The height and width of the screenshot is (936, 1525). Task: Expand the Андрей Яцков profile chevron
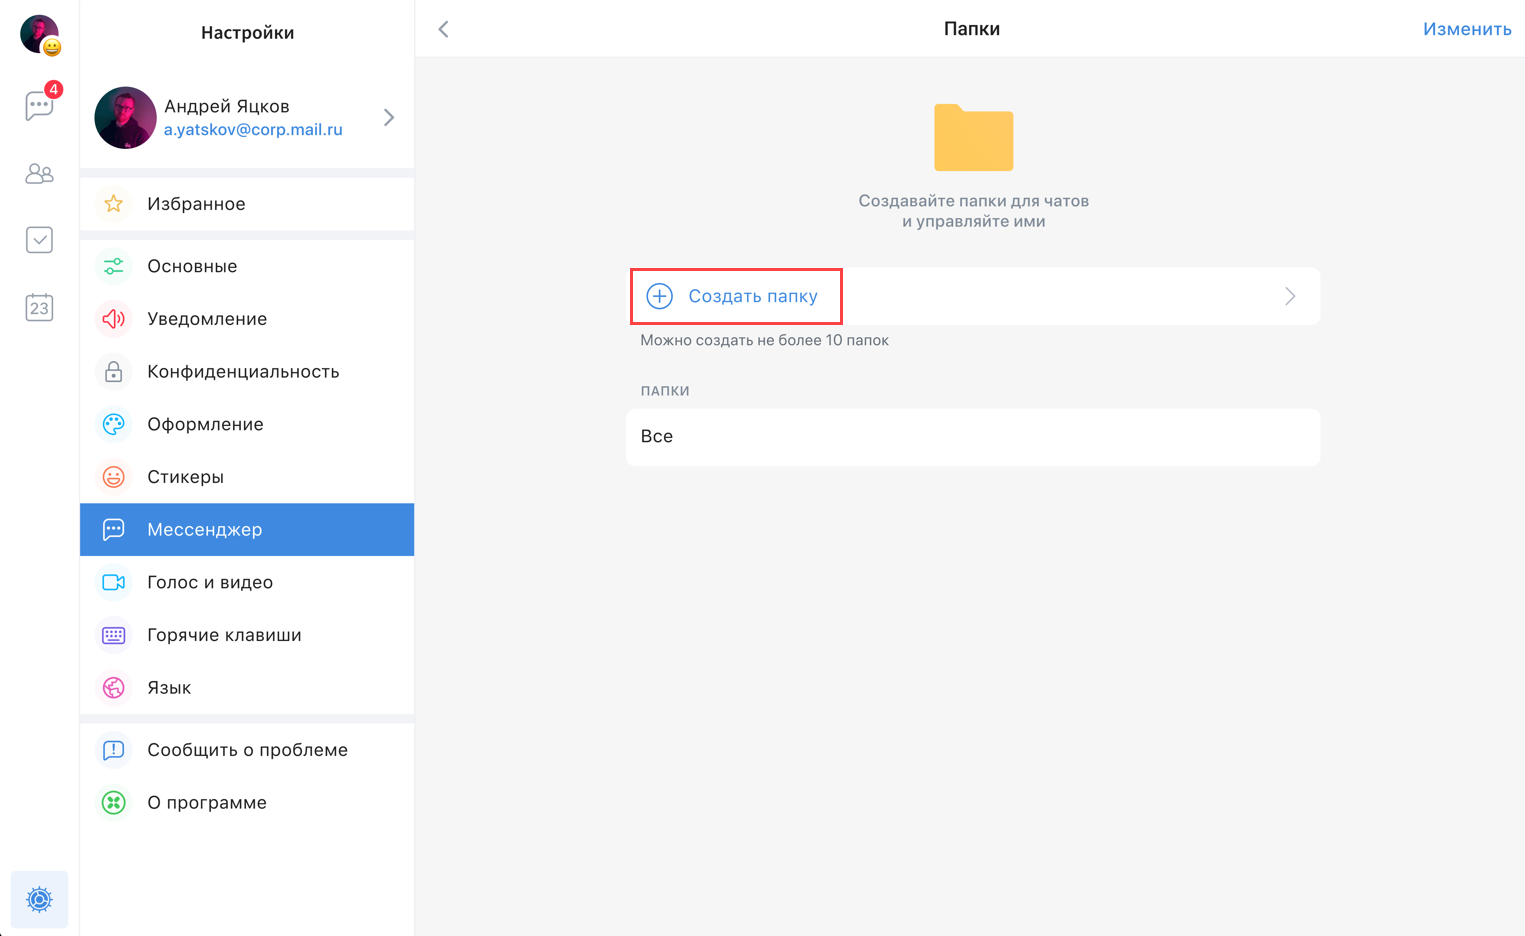tap(389, 118)
